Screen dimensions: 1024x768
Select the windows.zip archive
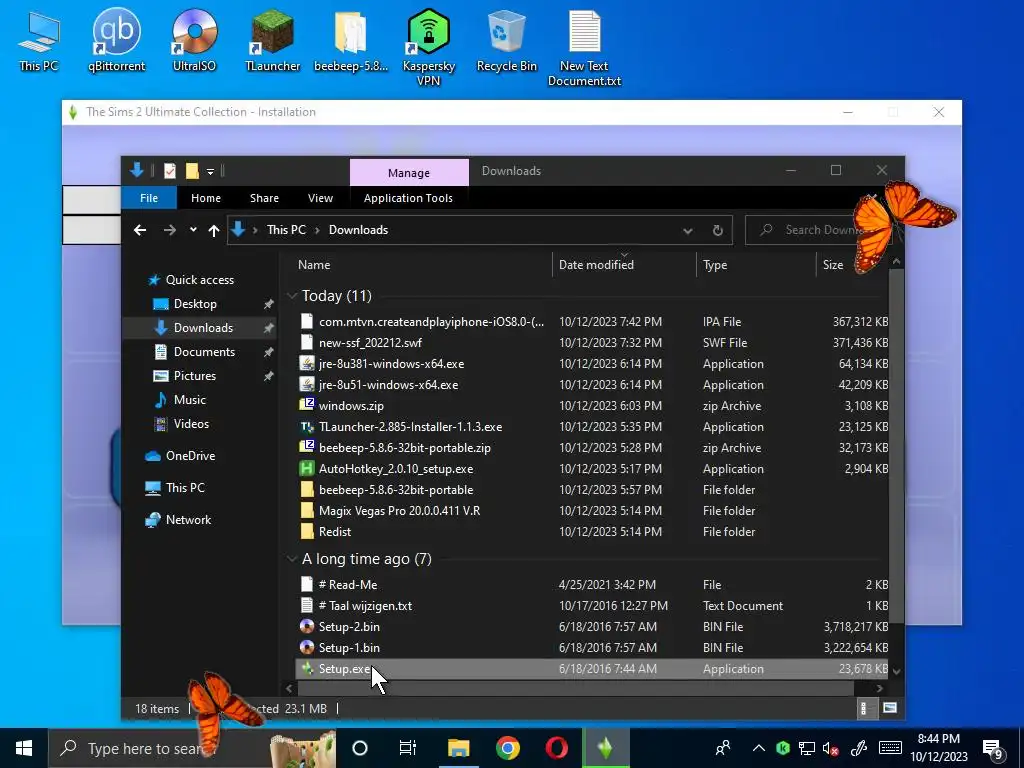click(351, 406)
